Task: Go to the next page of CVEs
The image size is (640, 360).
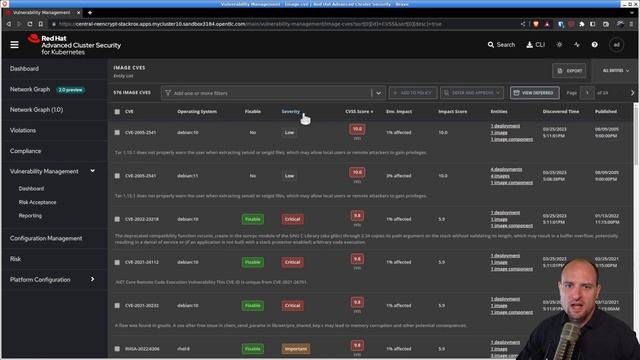Action: pos(632,93)
